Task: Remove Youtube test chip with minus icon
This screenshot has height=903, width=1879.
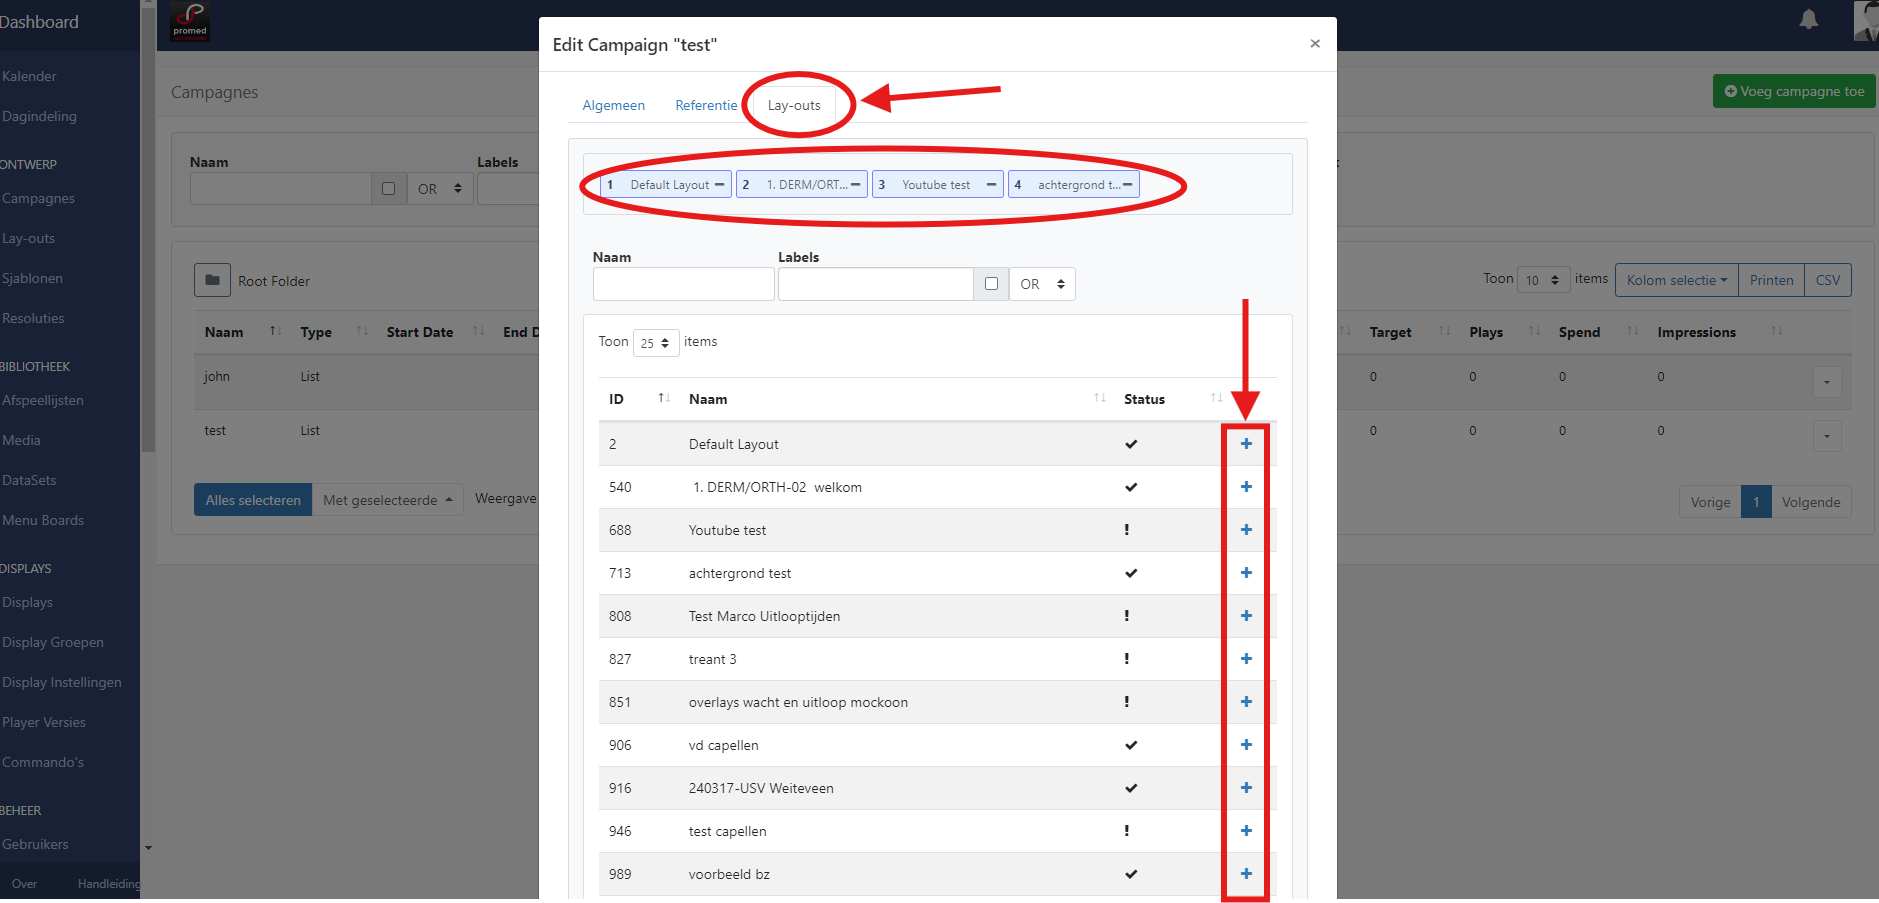Action: [991, 185]
